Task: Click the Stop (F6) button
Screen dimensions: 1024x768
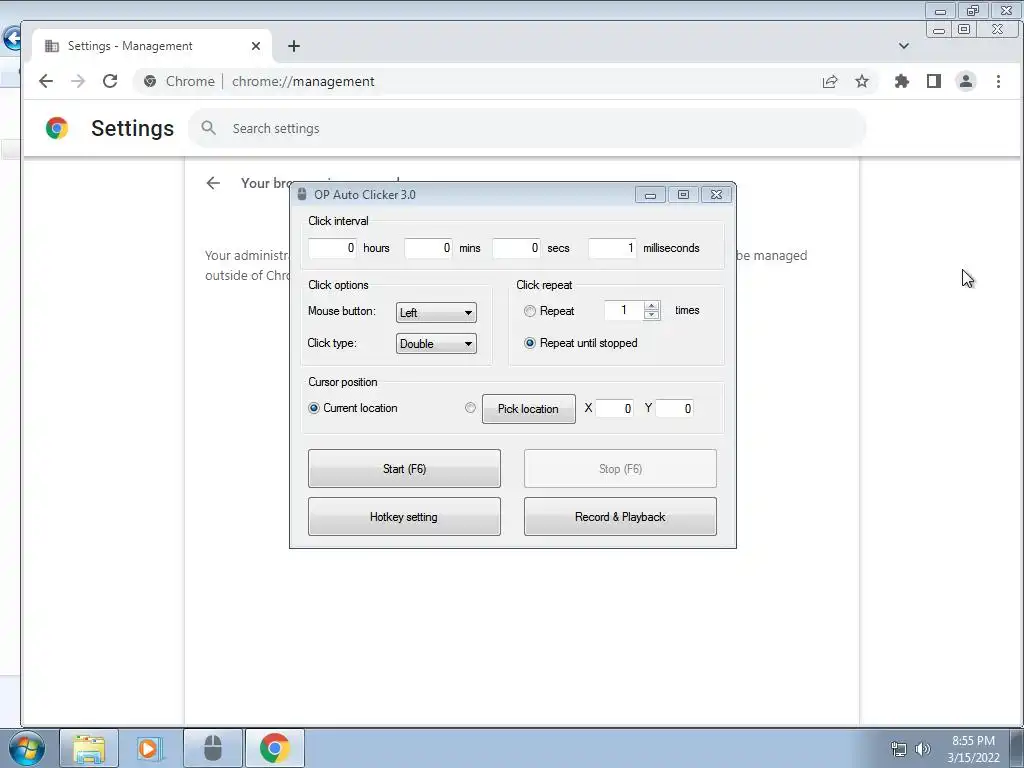Action: [x=620, y=468]
